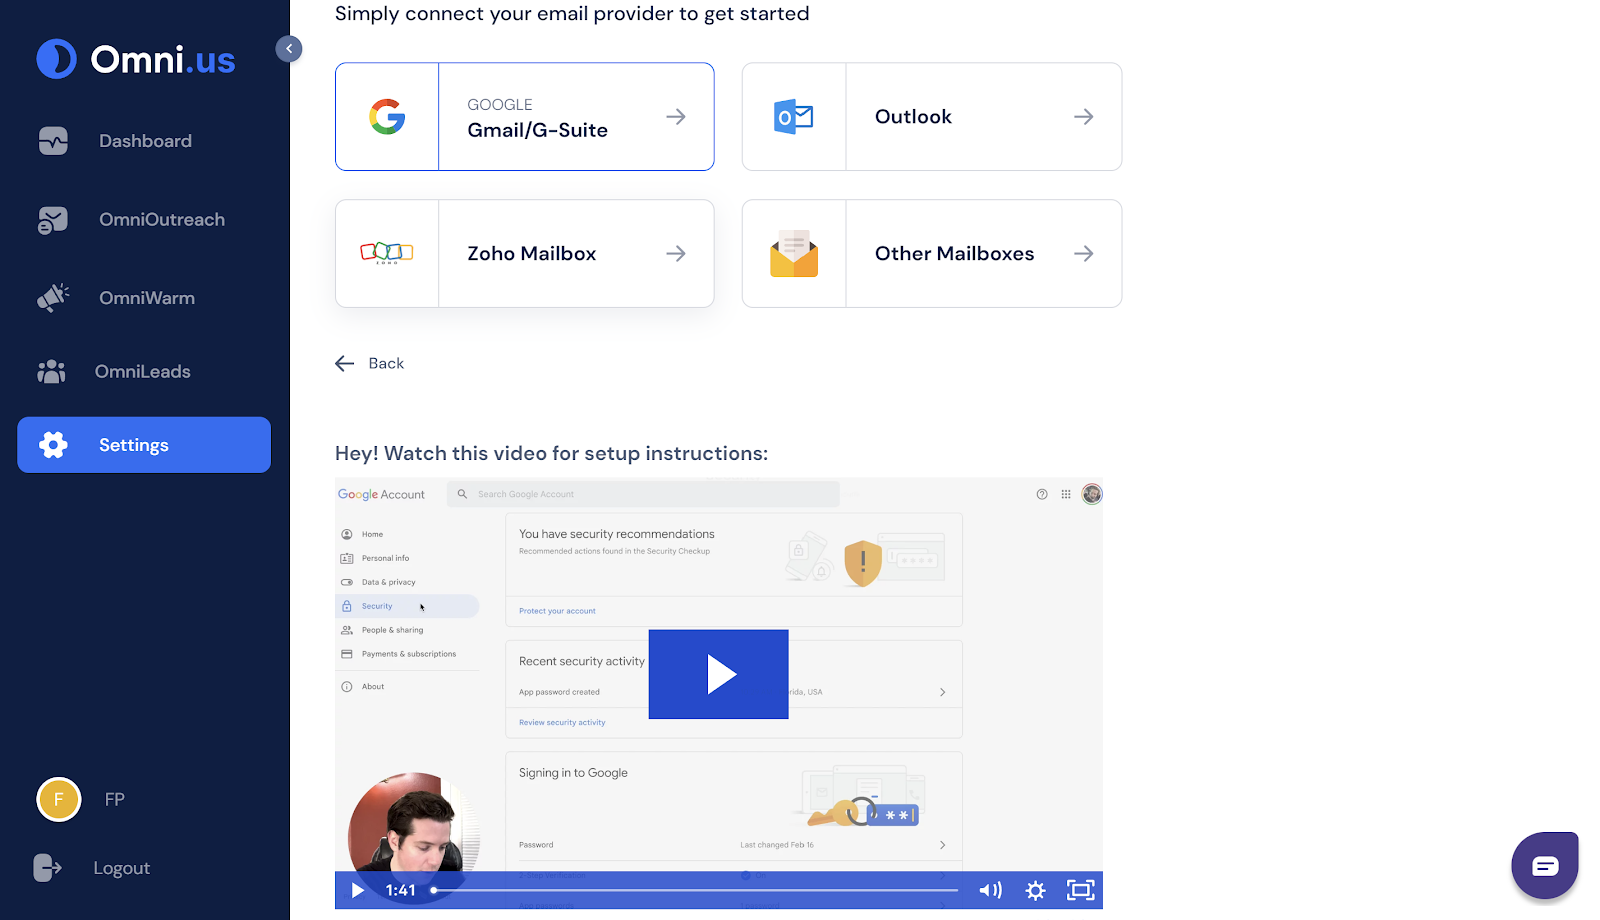This screenshot has width=1600, height=920.
Task: Click the Omni.us logo
Action: click(x=136, y=59)
